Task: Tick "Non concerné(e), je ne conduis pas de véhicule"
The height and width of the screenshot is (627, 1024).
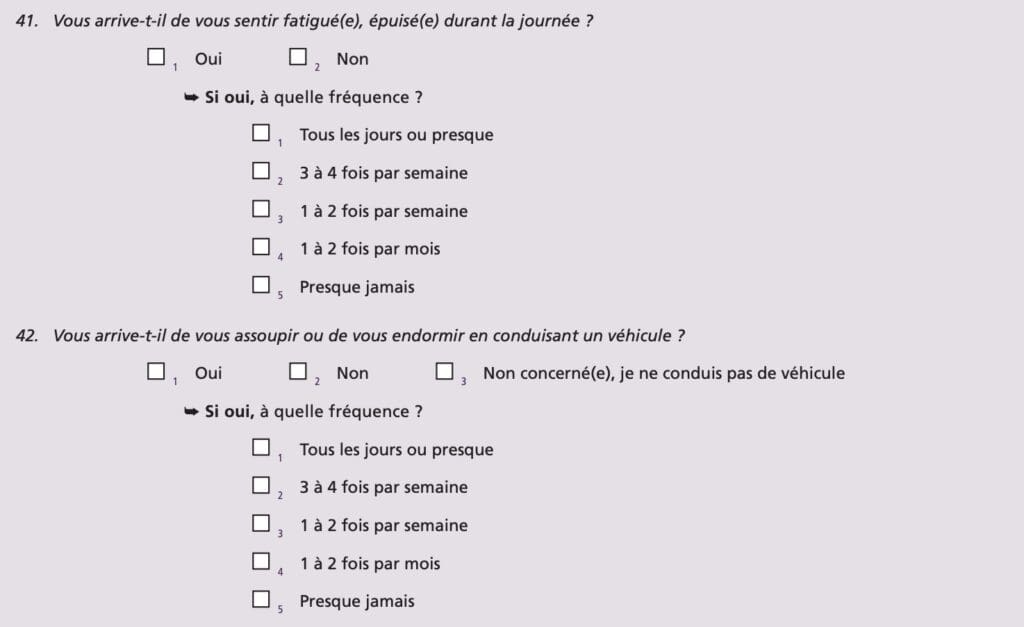Action: 445,372
